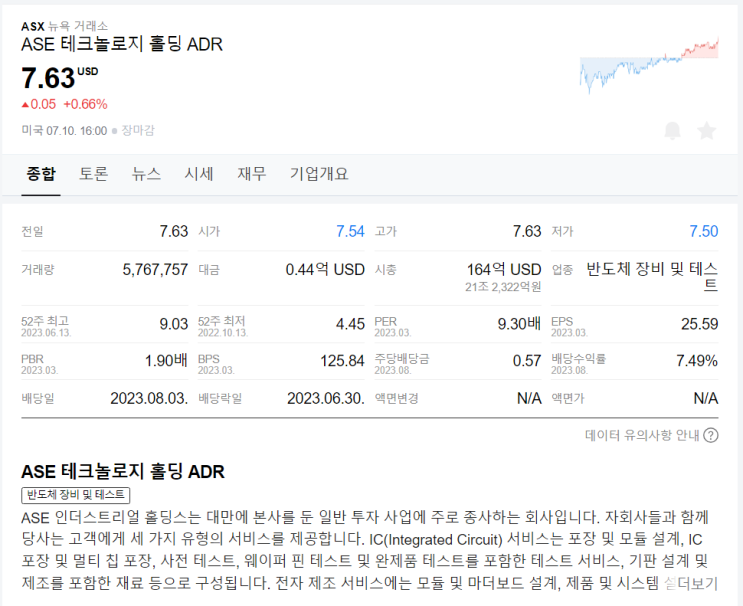This screenshot has width=743, height=606.
Task: Click the 배당일 date 2023.08.03.
Action: coord(149,398)
